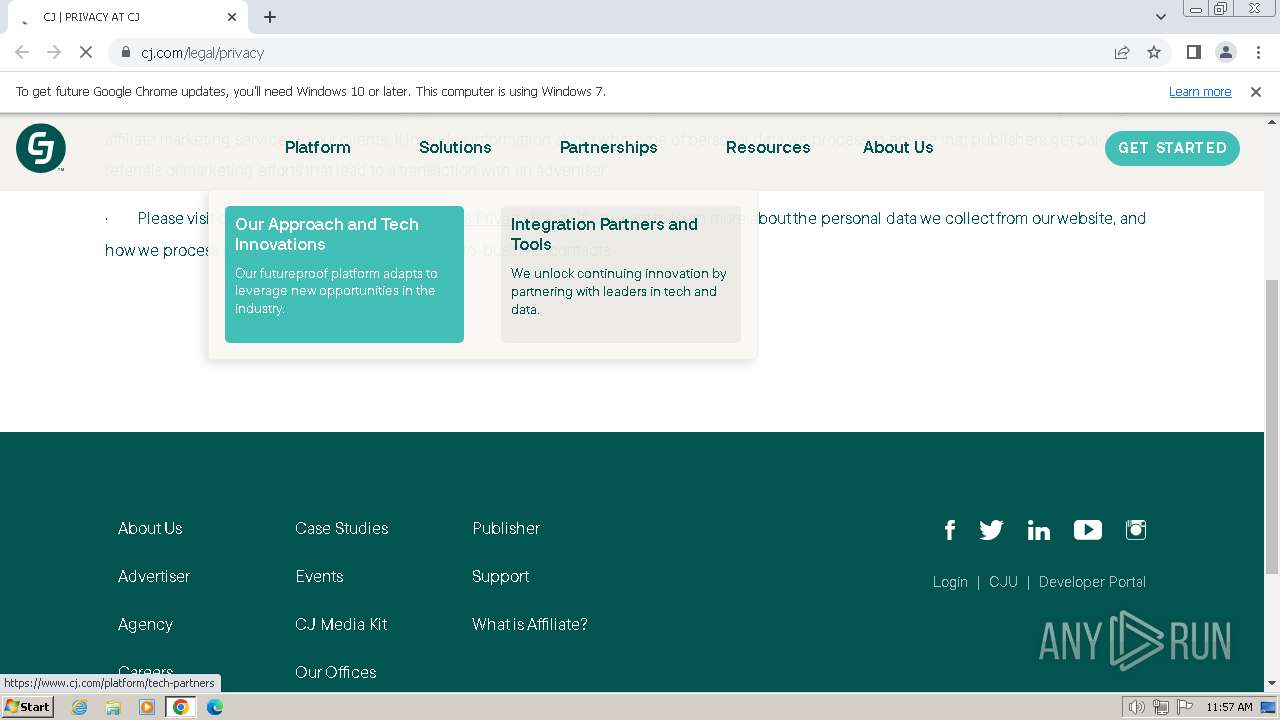The image size is (1280, 720).
Task: Open What is Affiliate? link
Action: click(530, 624)
